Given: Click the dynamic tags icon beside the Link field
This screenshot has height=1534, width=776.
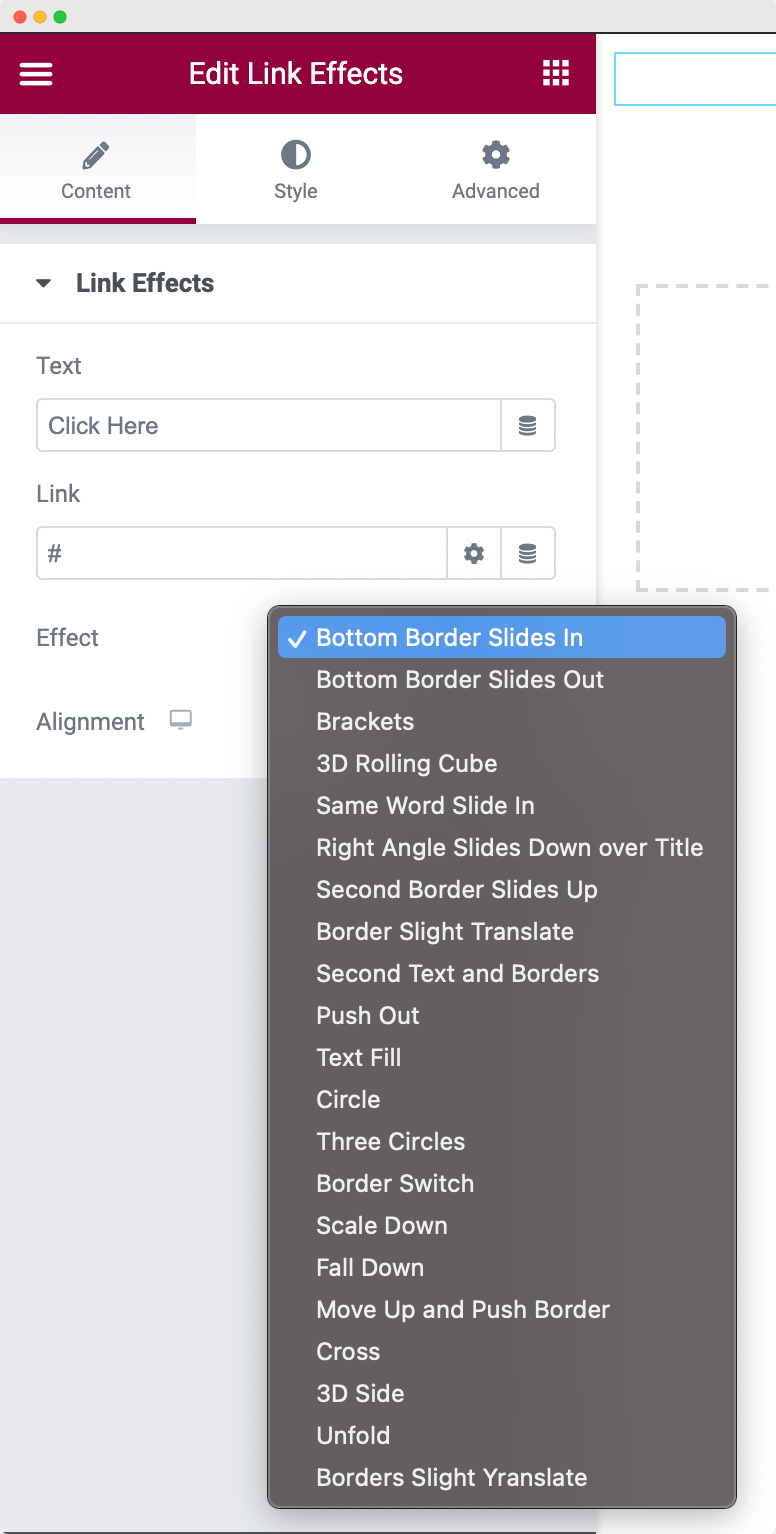Looking at the screenshot, I should pyautogui.click(x=528, y=553).
